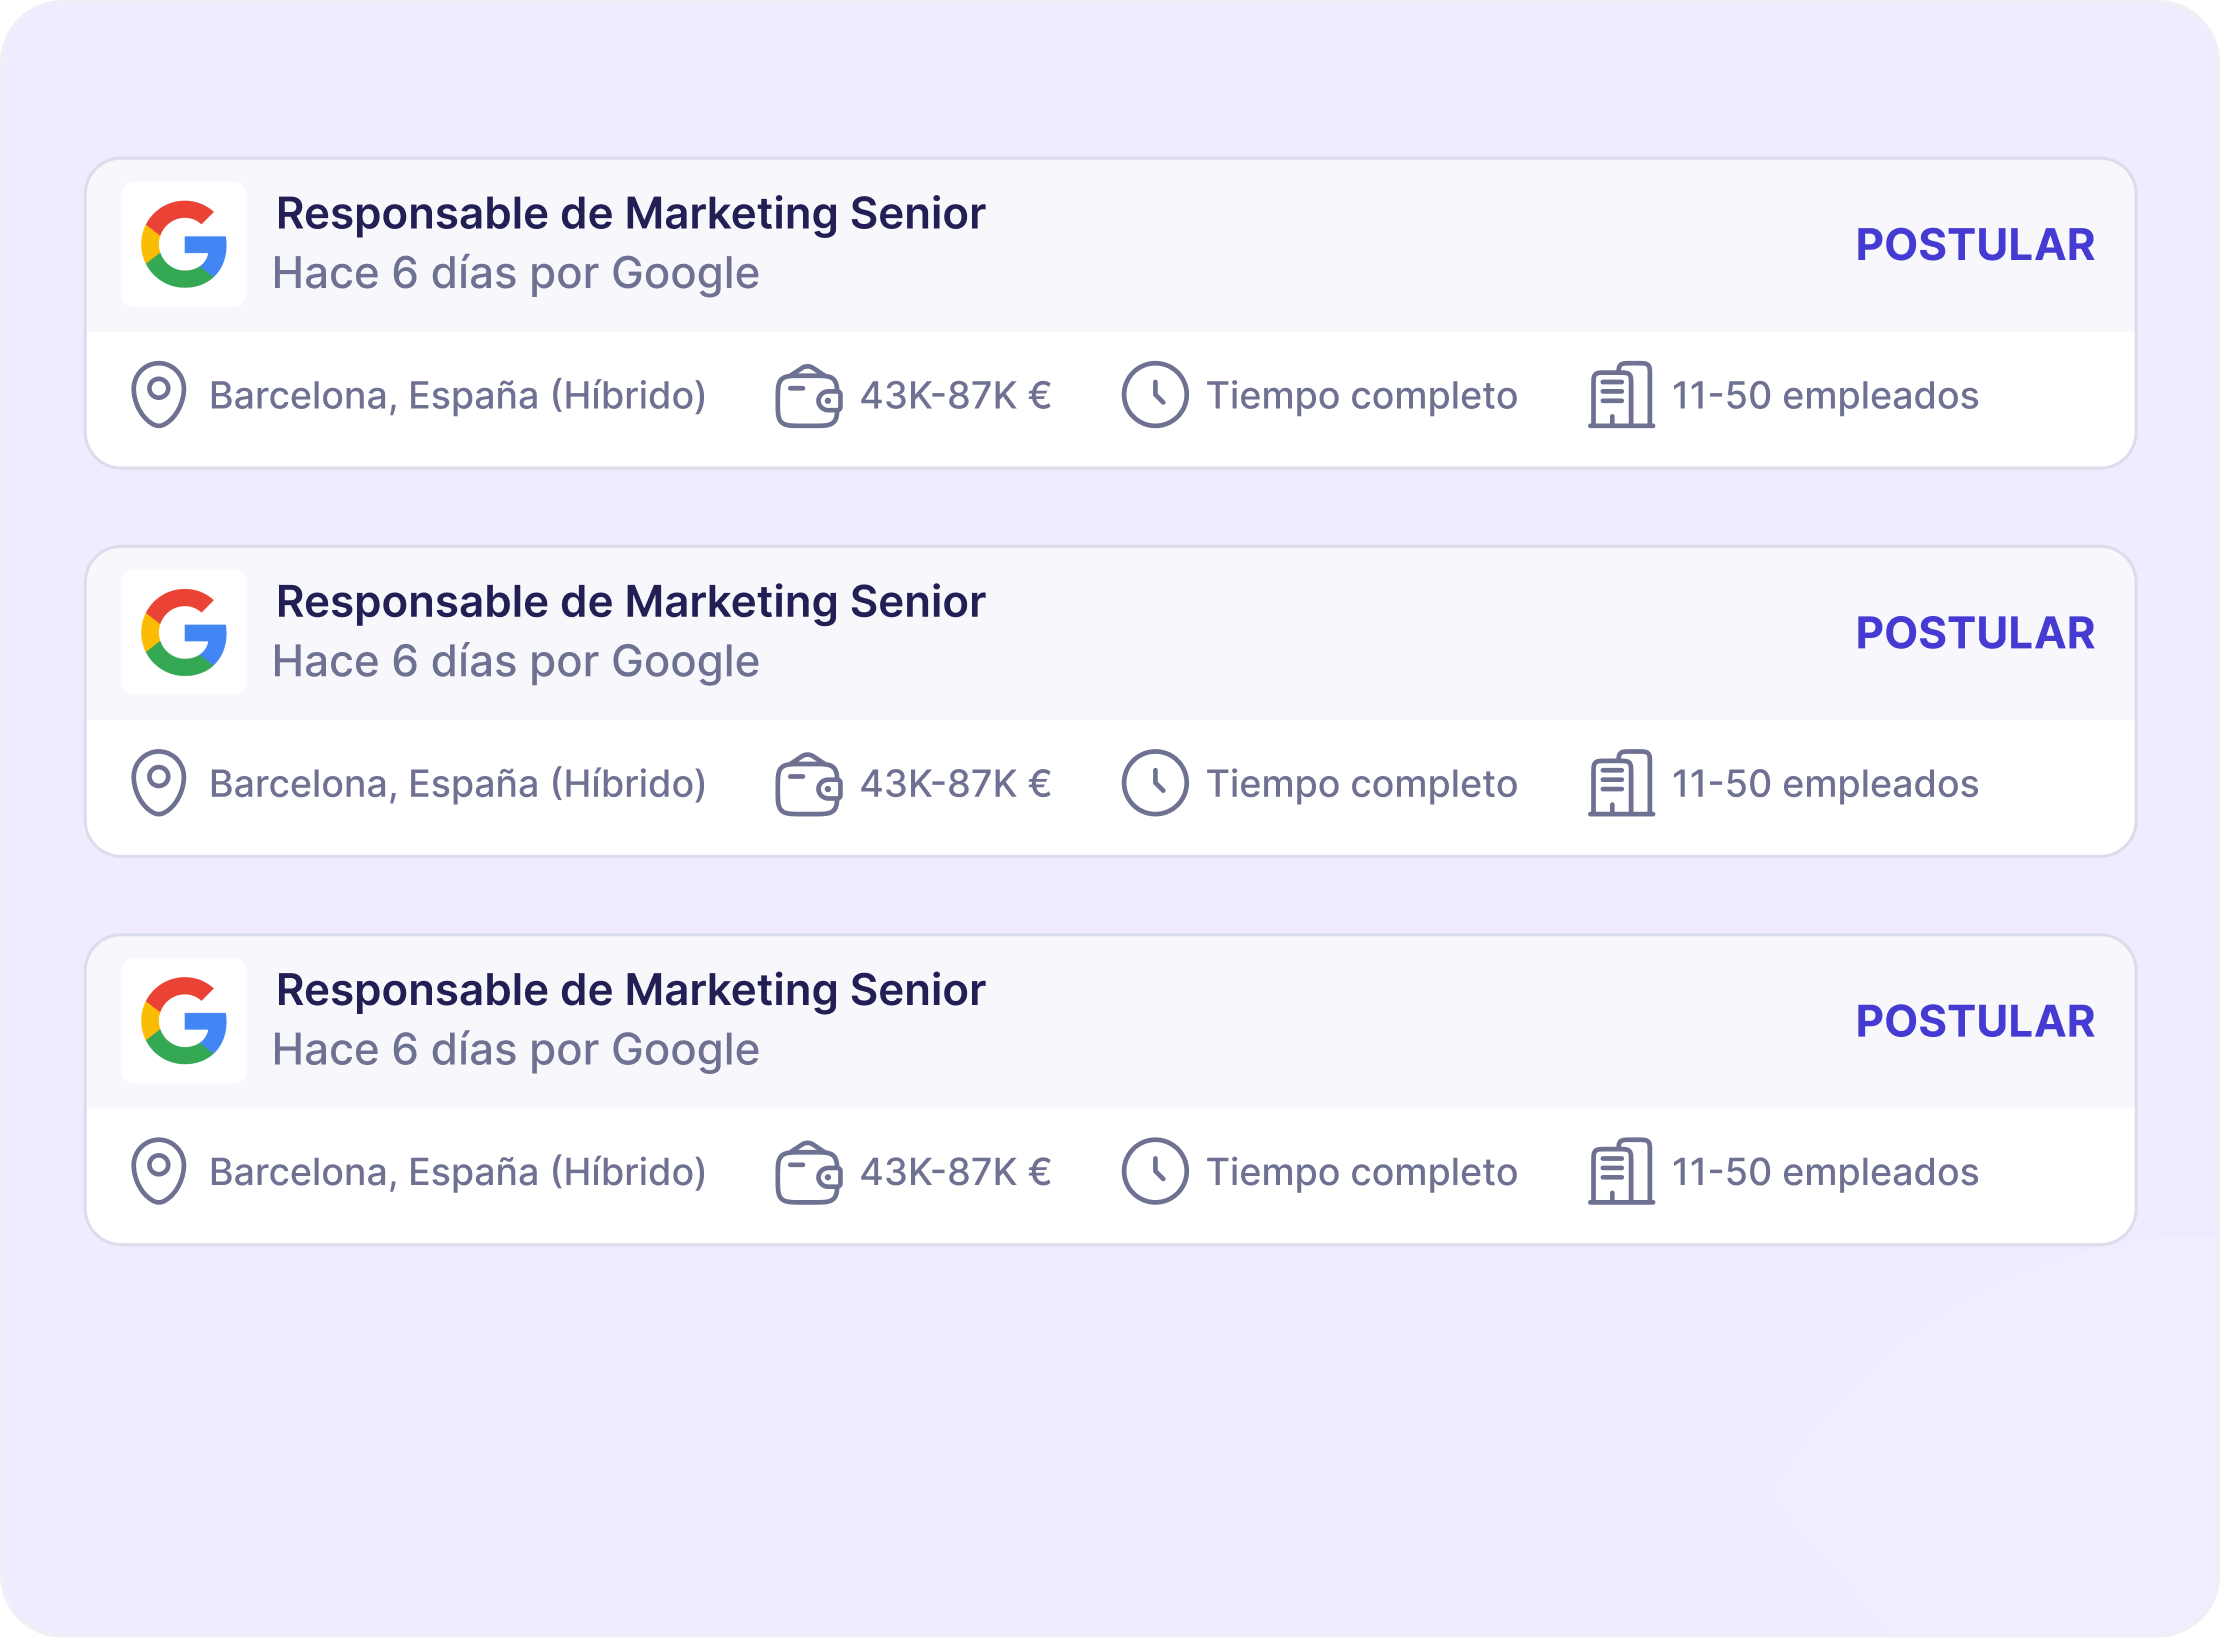Click Hace 6 días por Google on first card
Image resolution: width=2220 pixels, height=1638 pixels.
tap(516, 272)
